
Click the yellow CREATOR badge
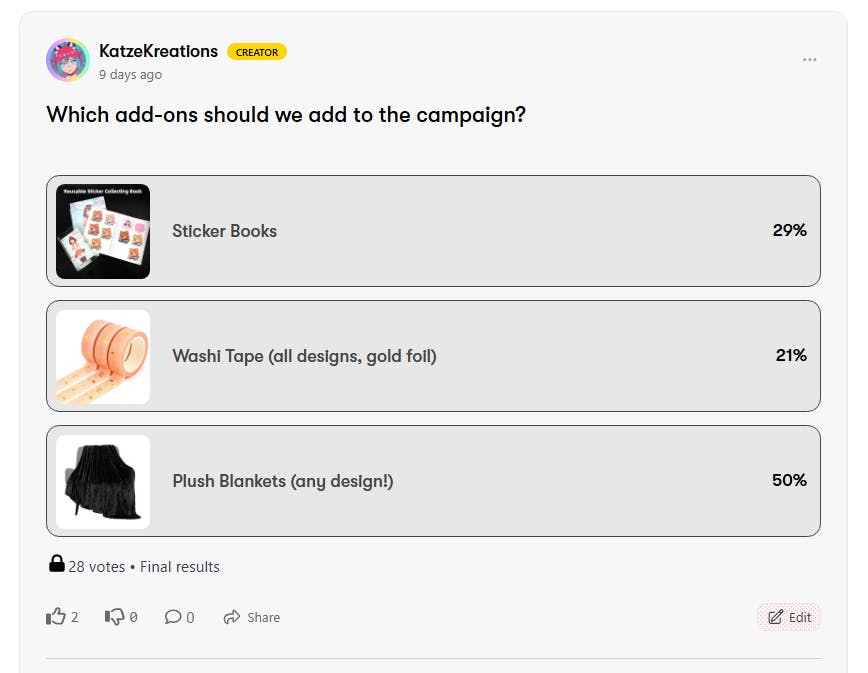click(x=257, y=52)
